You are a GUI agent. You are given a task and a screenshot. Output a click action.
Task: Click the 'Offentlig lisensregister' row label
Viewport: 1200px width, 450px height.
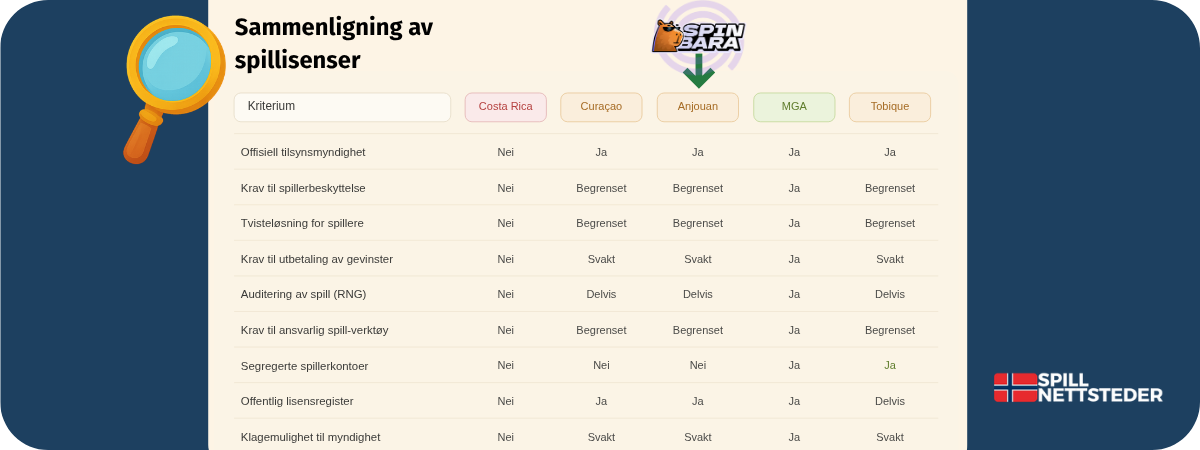297,401
